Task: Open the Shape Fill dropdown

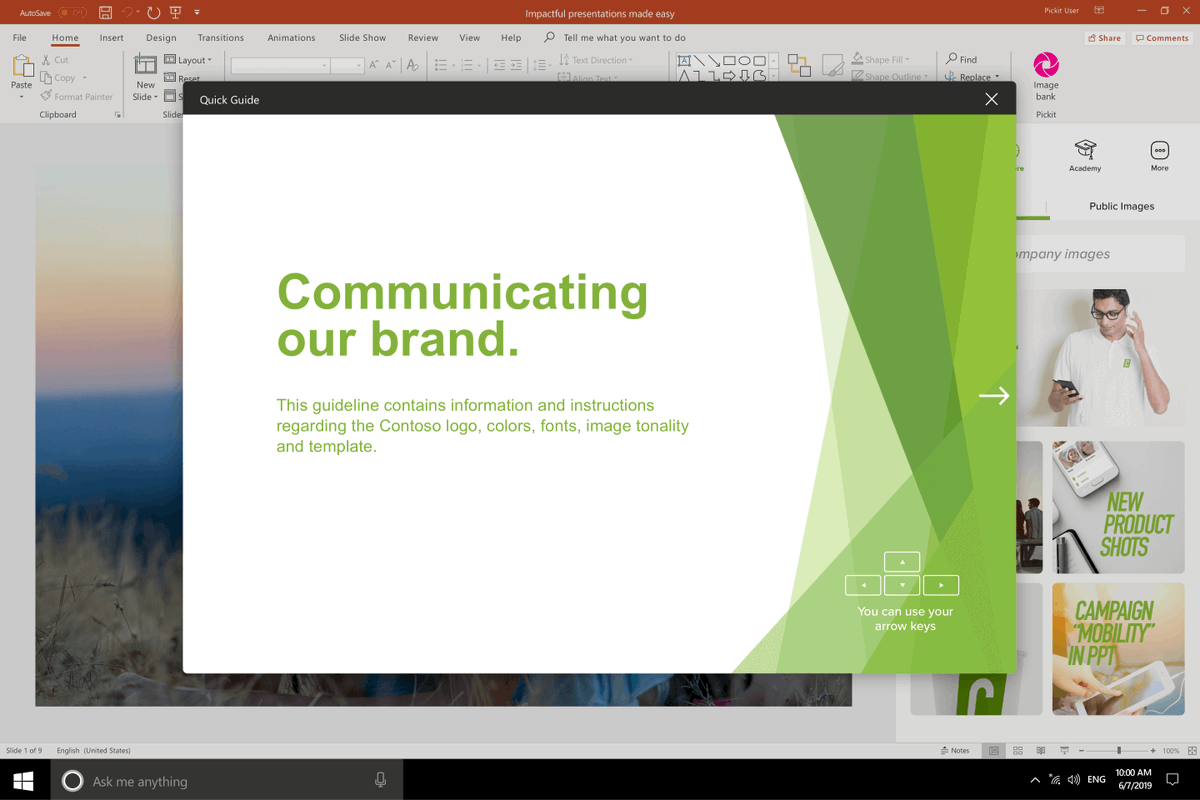Action: coord(880,60)
